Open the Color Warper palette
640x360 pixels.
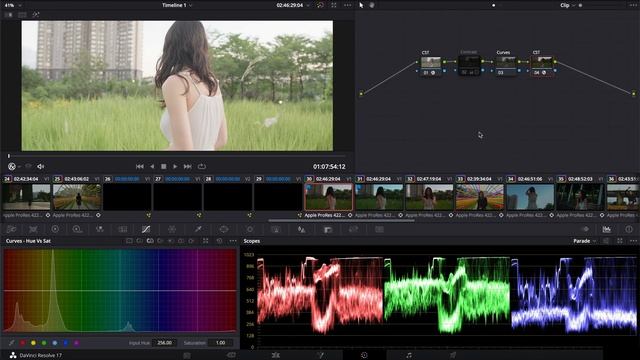(x=172, y=229)
